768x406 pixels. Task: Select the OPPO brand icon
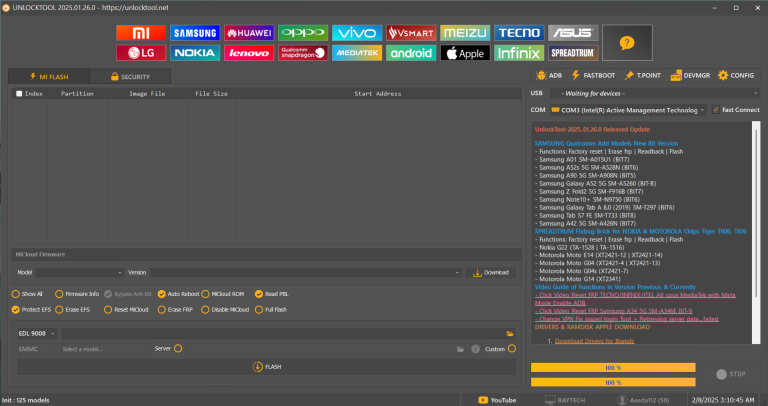(x=303, y=33)
